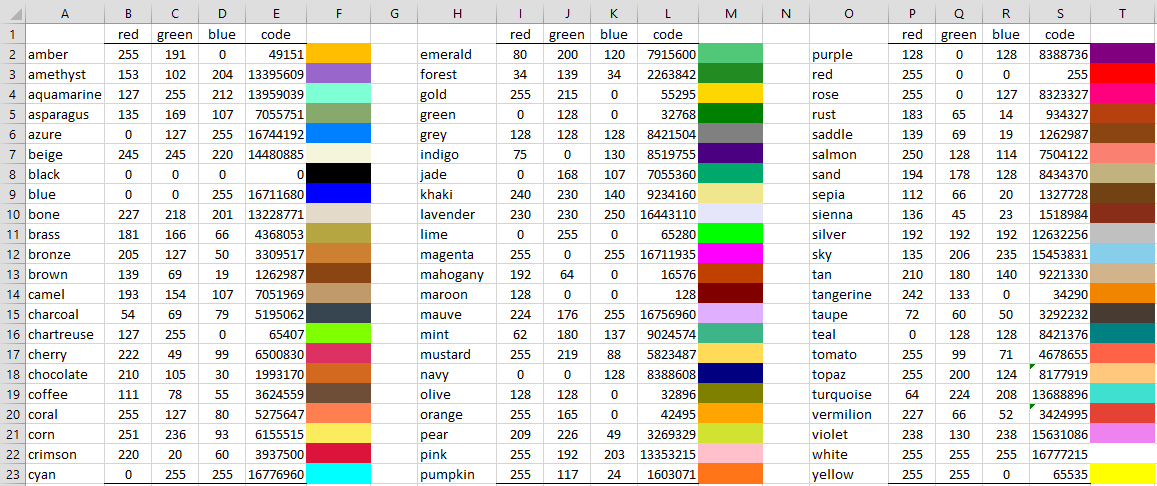The width and height of the screenshot is (1157, 486).
Task: Click the 'code' header in column S
Action: [1060, 34]
